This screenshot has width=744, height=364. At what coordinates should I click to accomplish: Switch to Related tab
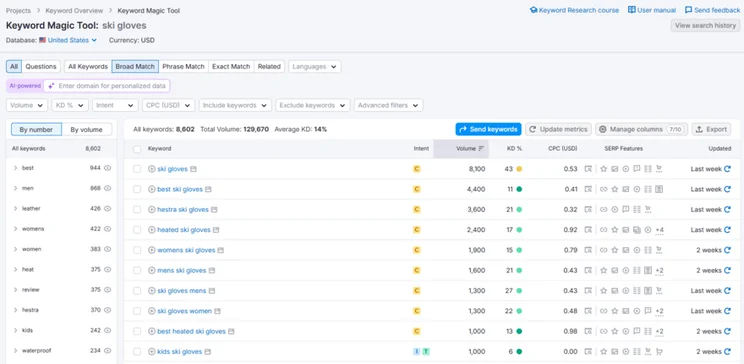[269, 66]
